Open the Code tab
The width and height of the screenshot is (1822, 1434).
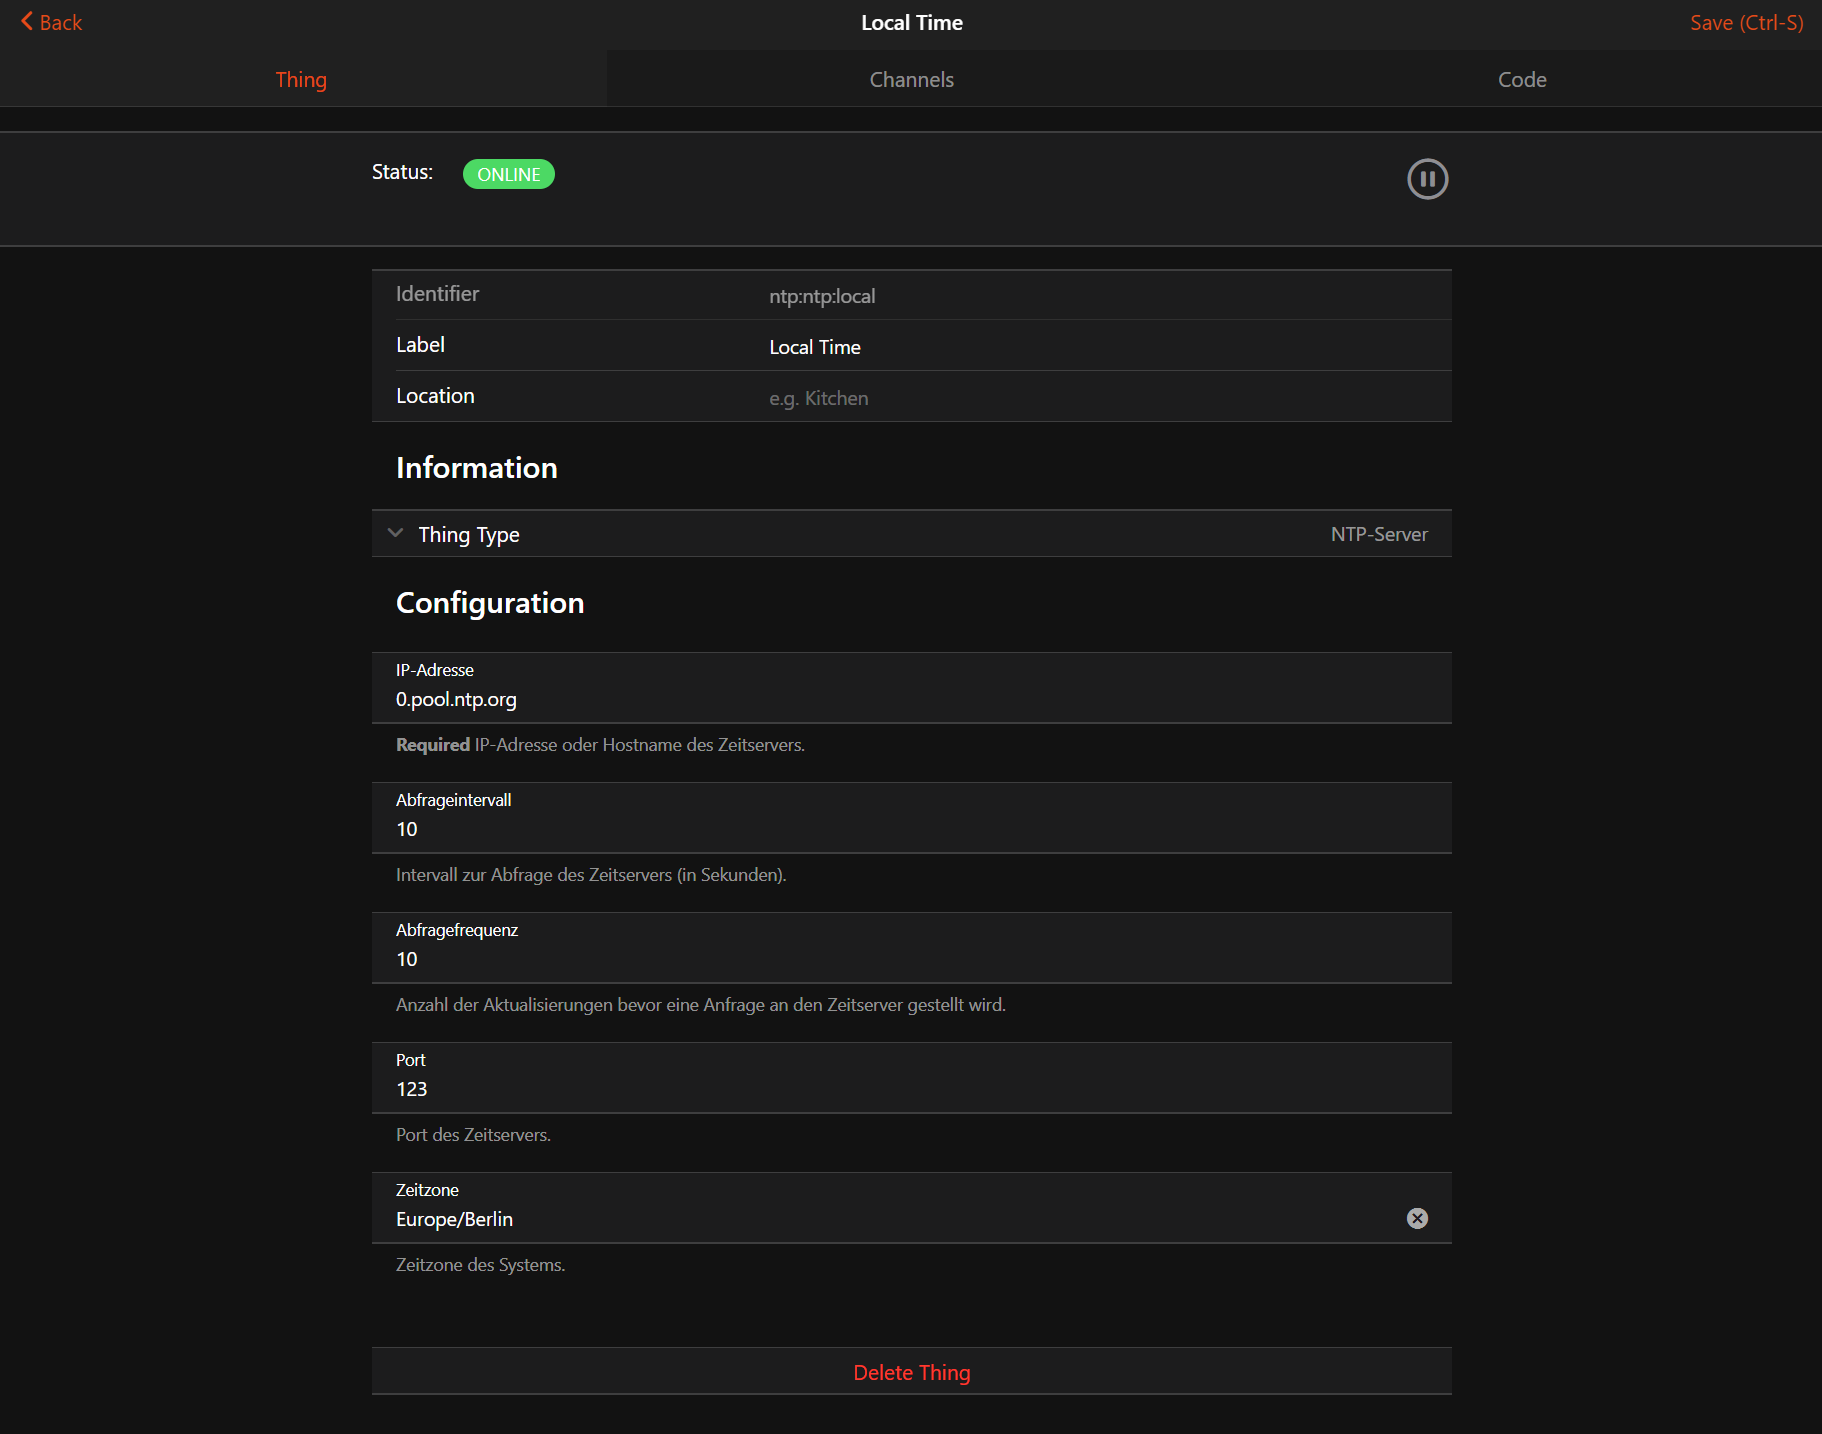click(1521, 80)
